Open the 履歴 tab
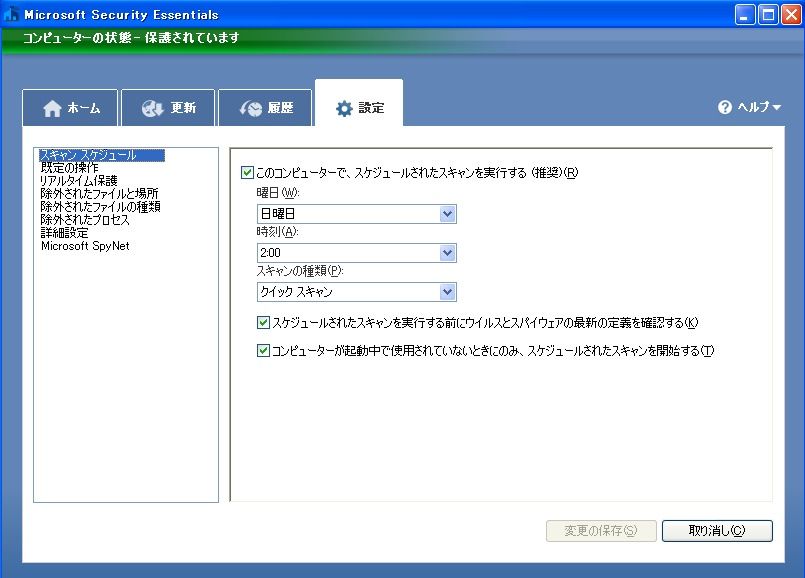805x578 pixels. (x=265, y=108)
